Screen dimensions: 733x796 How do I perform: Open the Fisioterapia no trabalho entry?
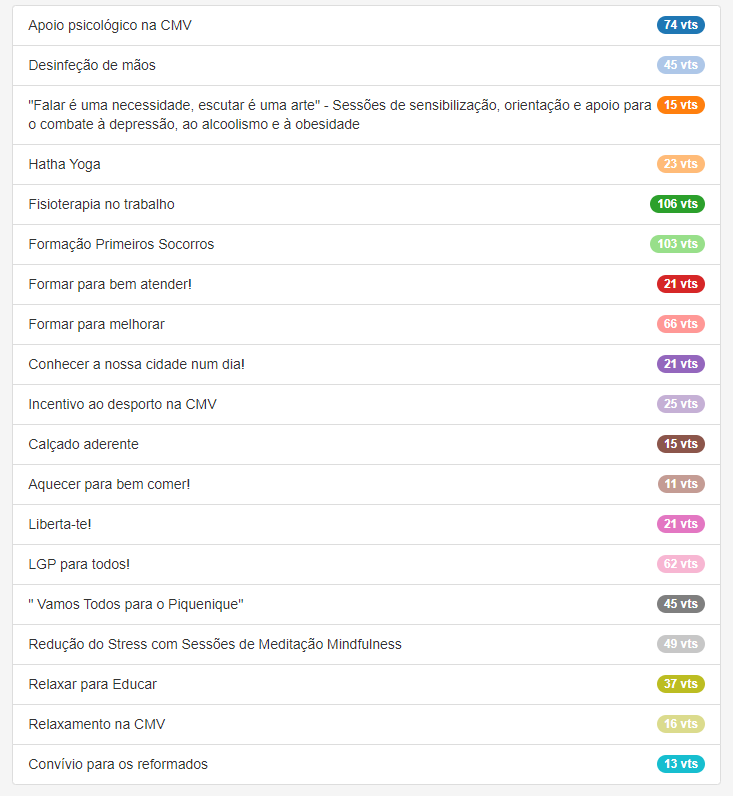101,204
